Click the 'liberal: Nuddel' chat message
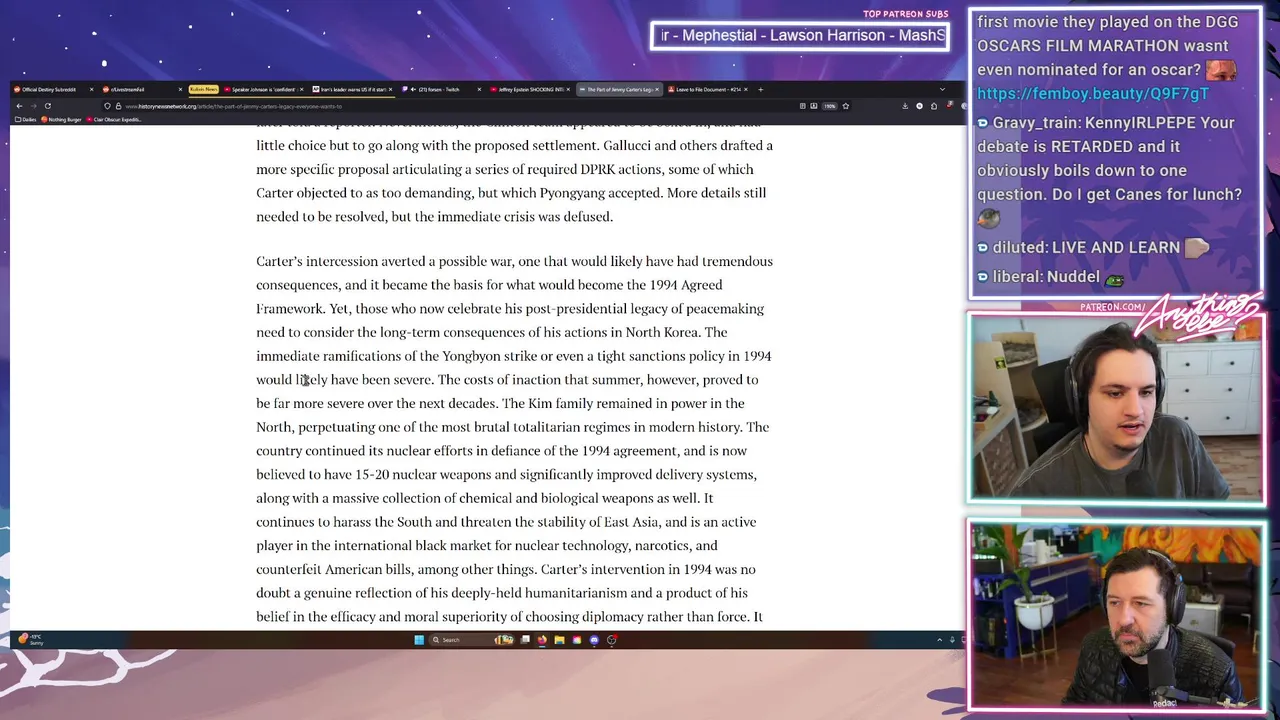 [x=1051, y=276]
